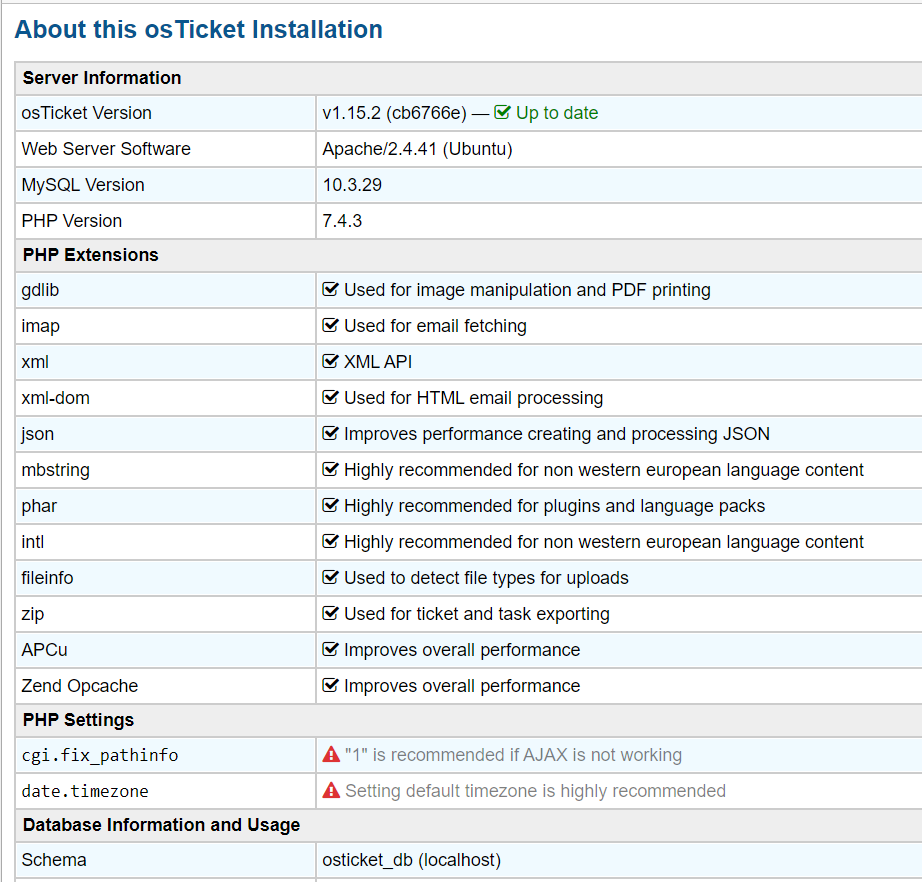Click the osticket_db (localhost) value
922x882 pixels.
412,860
